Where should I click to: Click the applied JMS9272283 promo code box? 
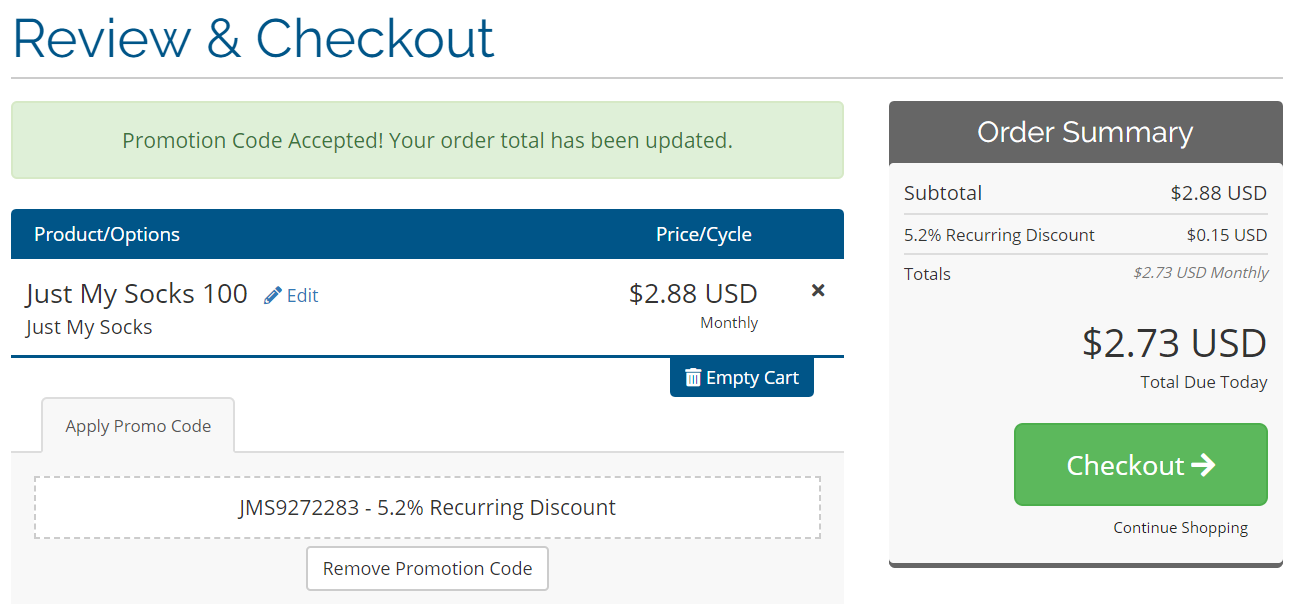(427, 508)
